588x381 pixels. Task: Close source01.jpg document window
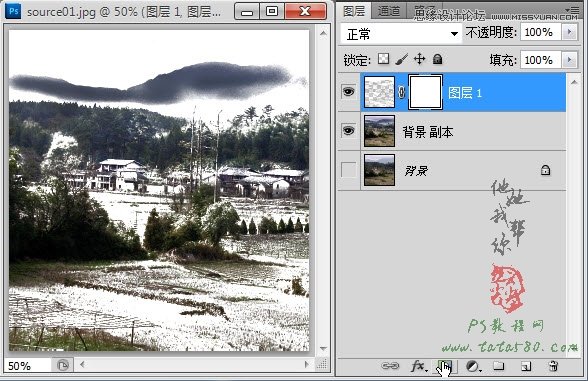click(305, 11)
